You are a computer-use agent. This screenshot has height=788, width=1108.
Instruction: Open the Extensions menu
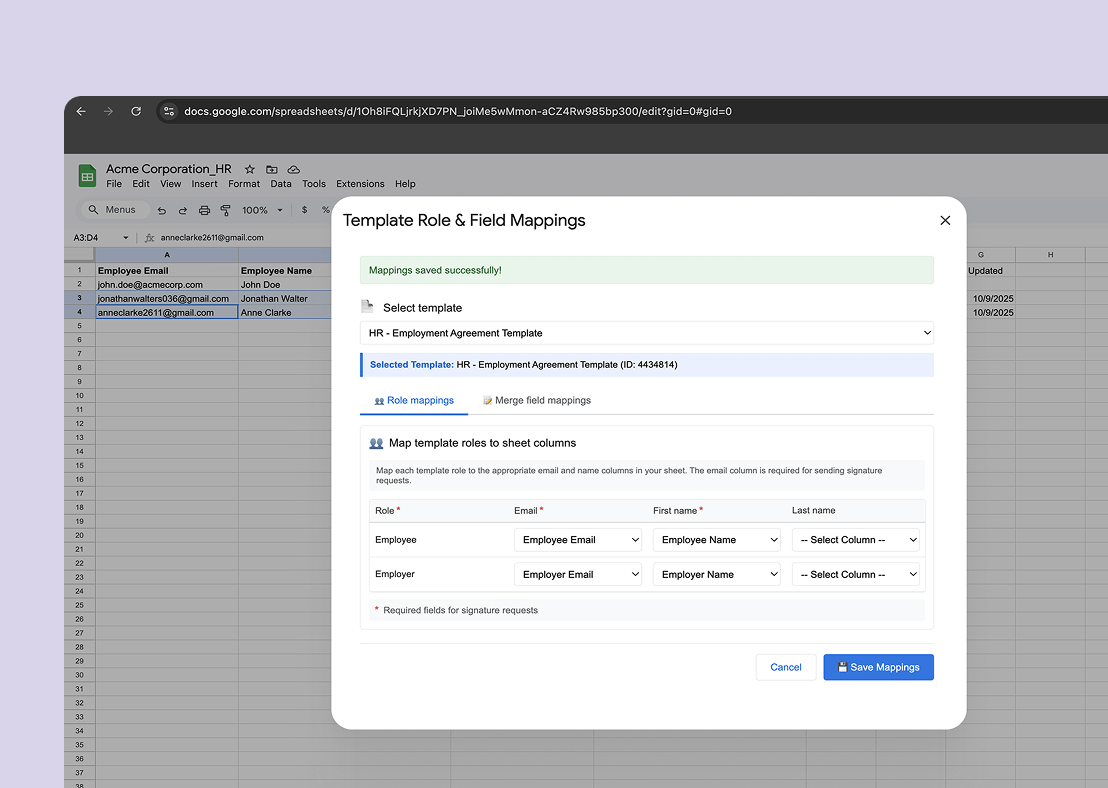coord(360,184)
